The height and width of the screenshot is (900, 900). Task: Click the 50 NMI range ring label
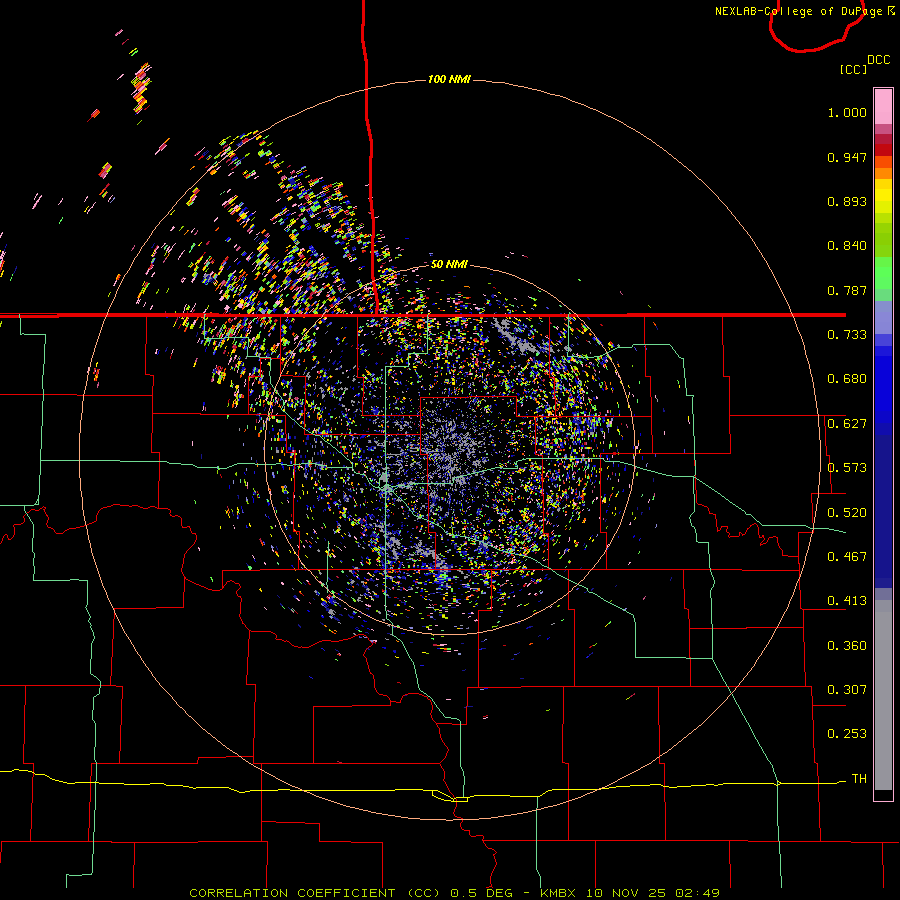click(x=449, y=264)
